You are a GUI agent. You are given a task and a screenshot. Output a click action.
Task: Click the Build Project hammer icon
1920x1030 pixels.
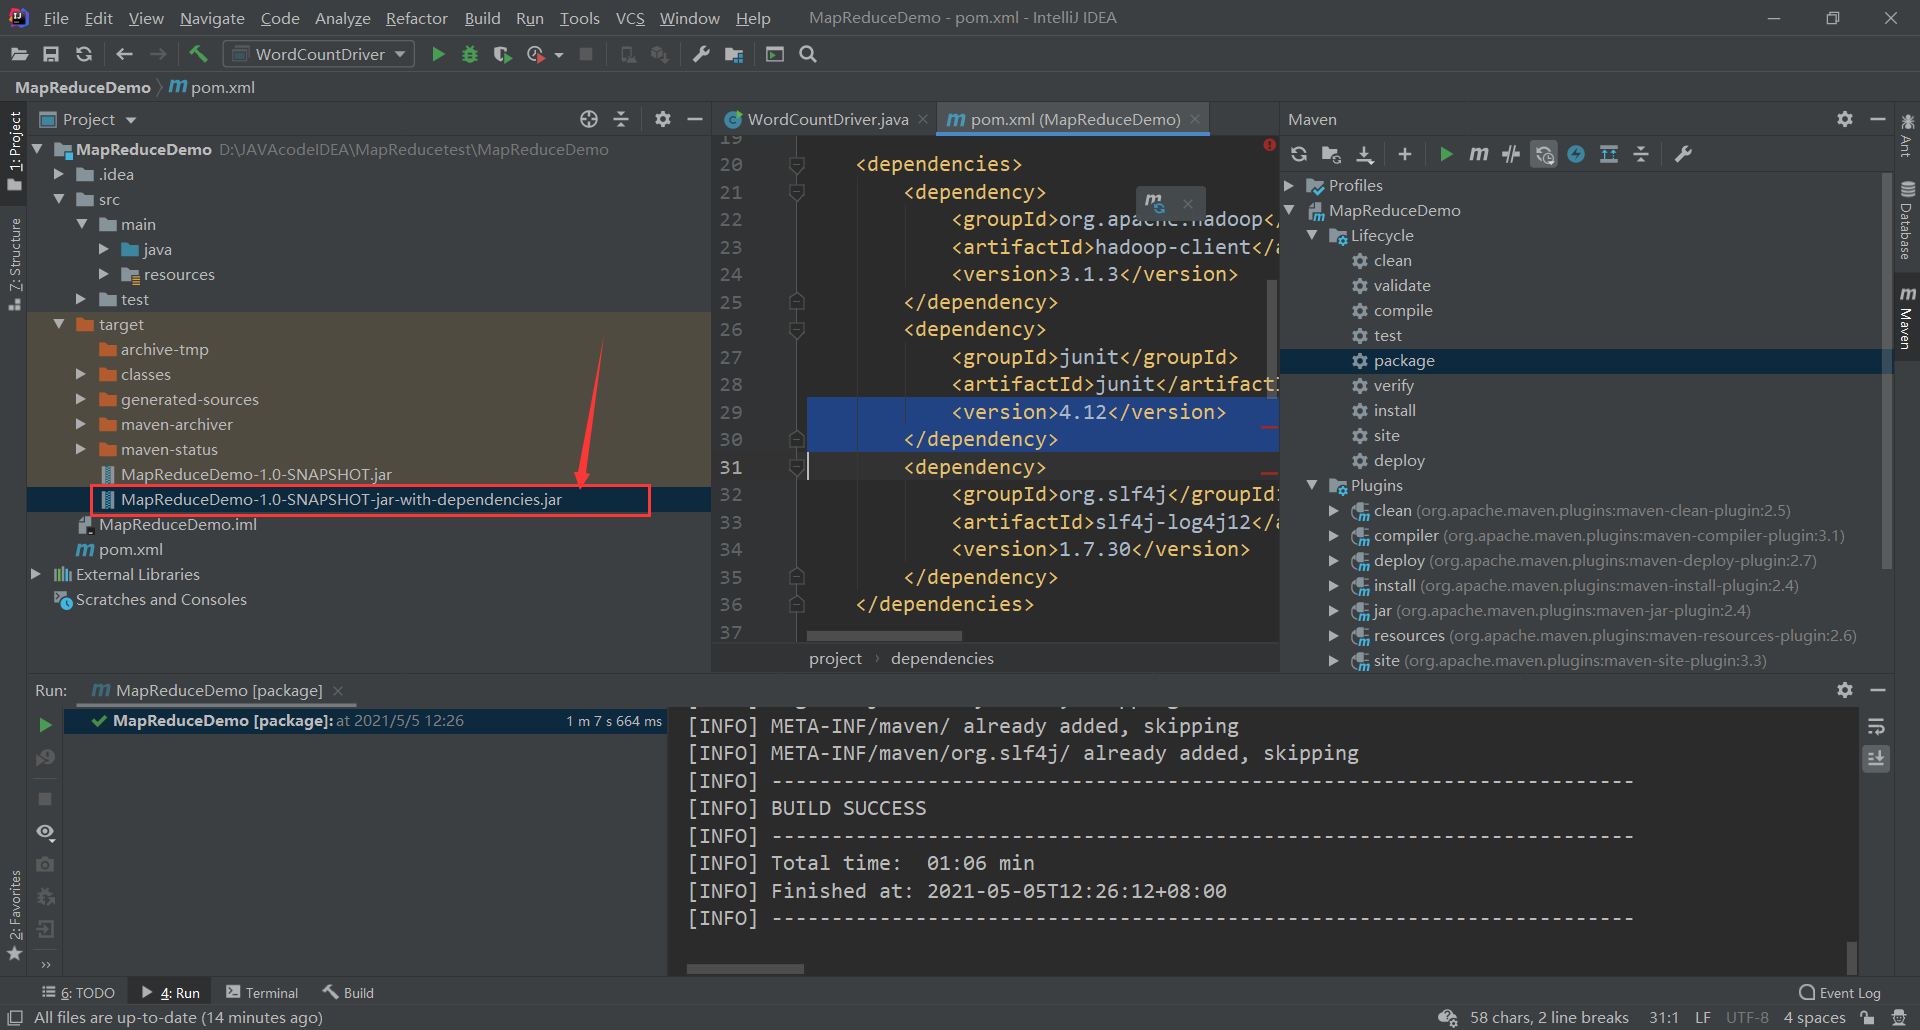198,54
